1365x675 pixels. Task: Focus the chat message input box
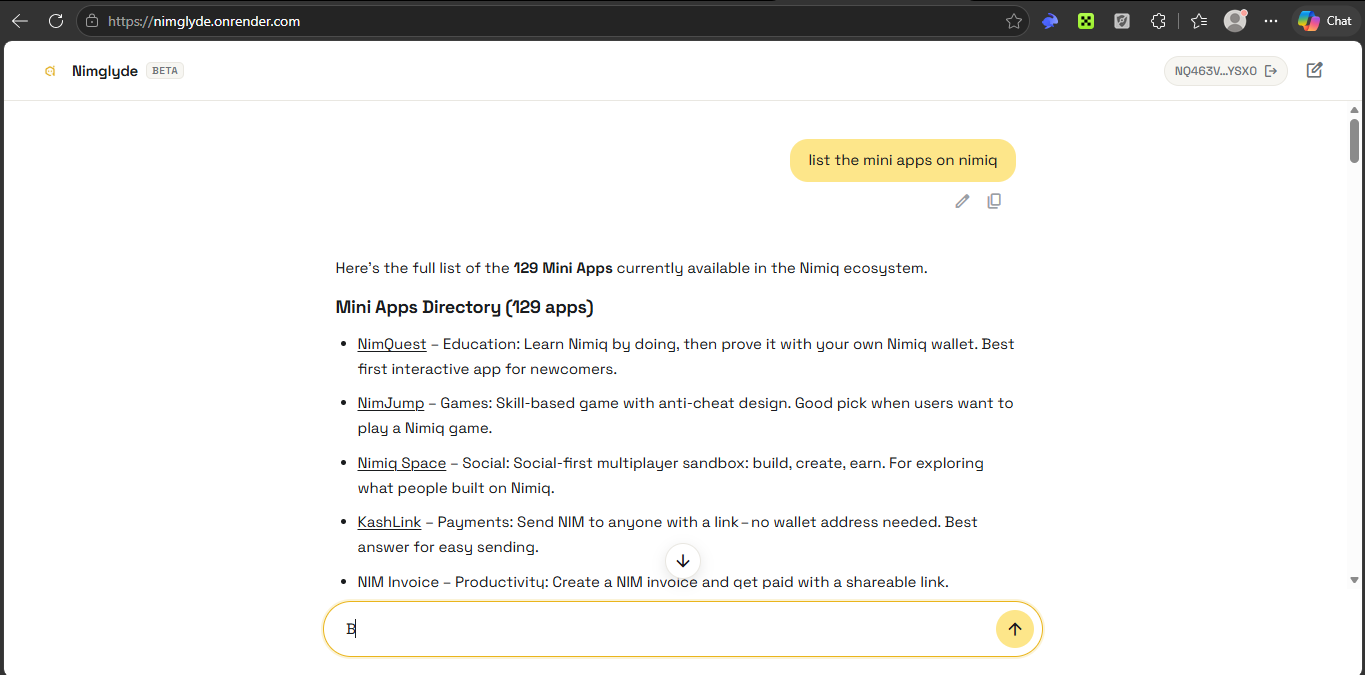click(660, 629)
